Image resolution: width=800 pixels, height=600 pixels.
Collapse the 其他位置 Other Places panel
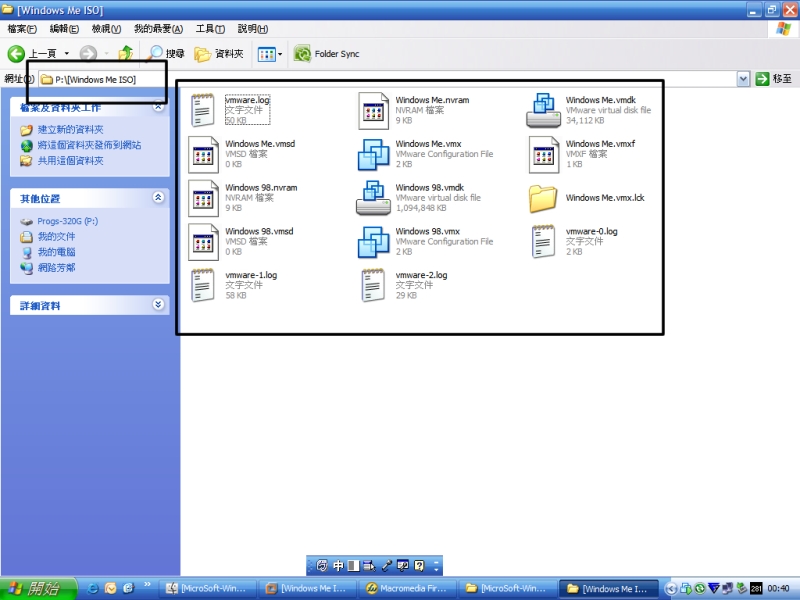tap(158, 197)
